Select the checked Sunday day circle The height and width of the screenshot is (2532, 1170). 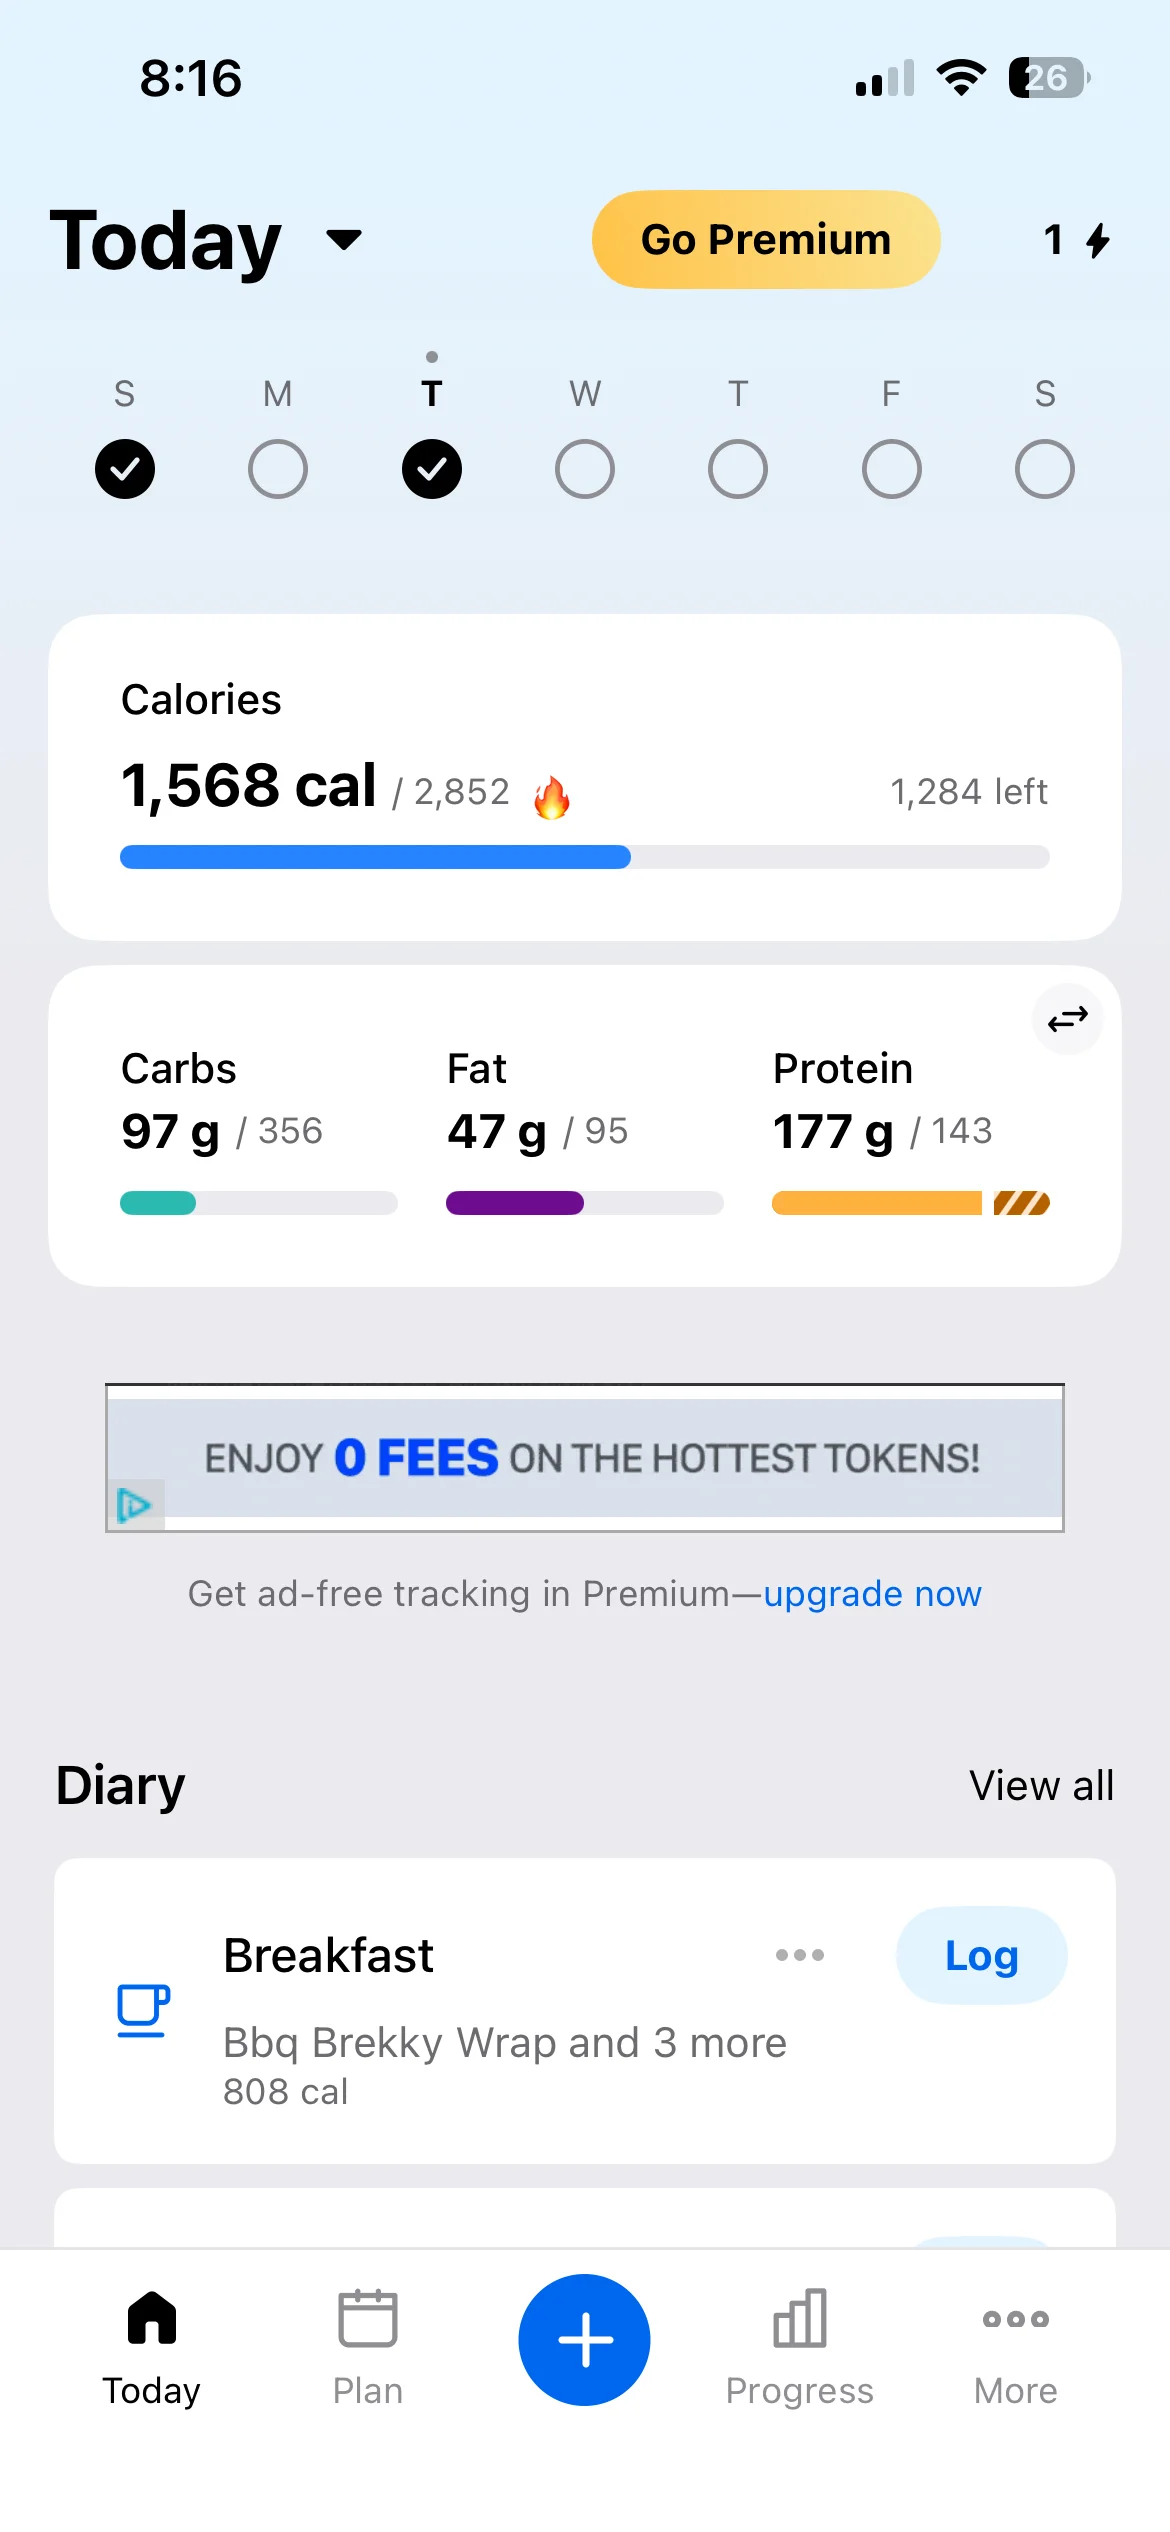coord(125,469)
